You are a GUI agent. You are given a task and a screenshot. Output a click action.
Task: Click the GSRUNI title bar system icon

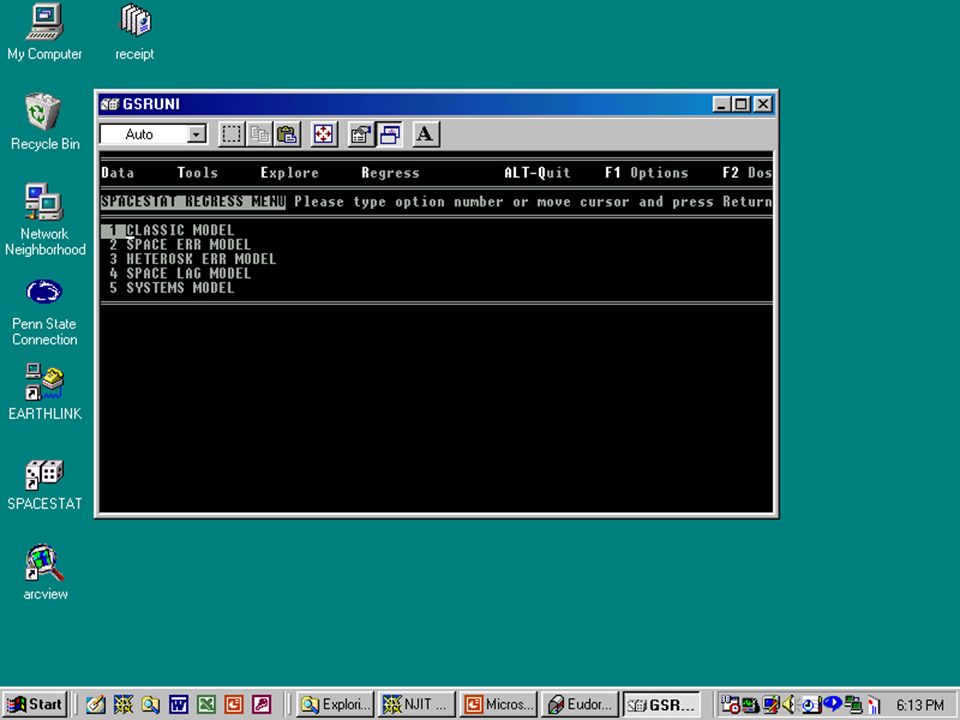coord(110,104)
